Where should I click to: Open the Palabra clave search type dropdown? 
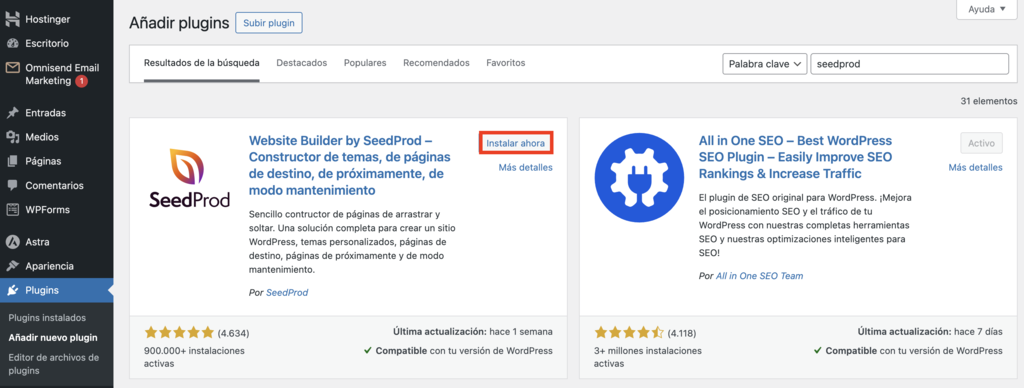[765, 64]
